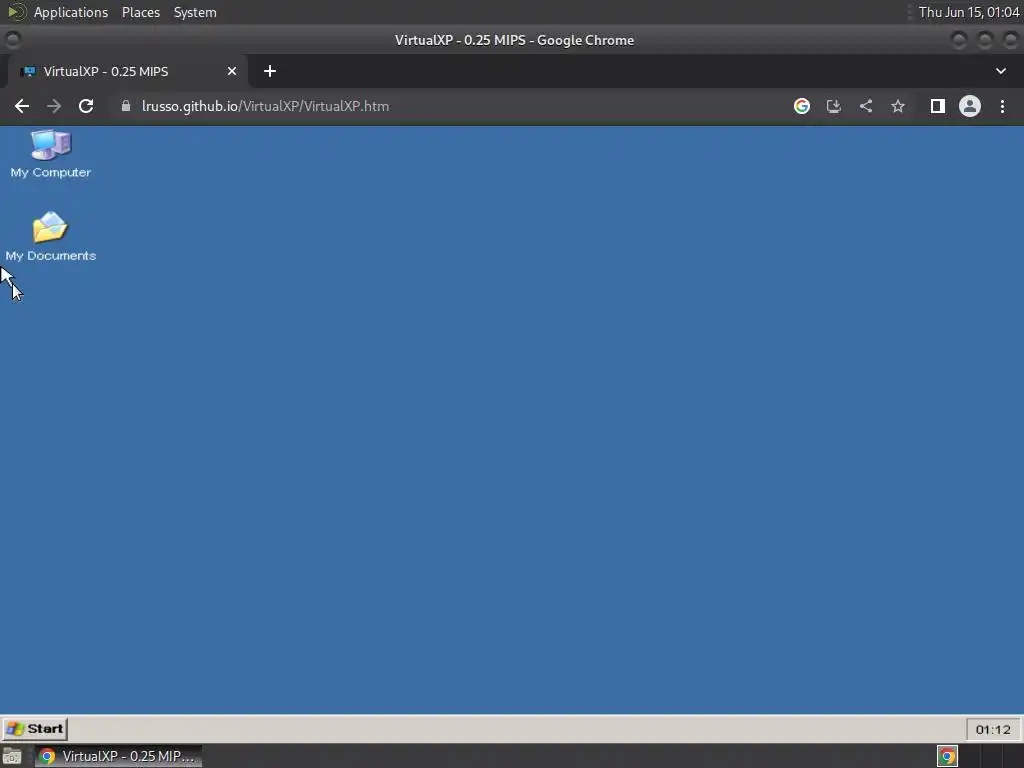Click the date and time panel clock
1024x768 pixels.
tap(969, 12)
